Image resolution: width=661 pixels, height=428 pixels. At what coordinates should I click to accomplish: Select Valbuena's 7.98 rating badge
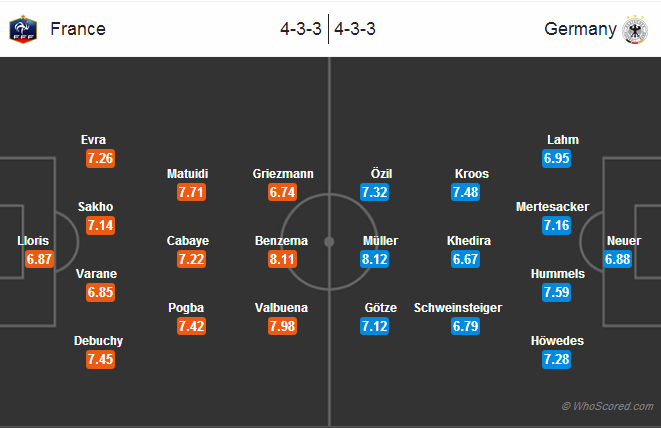(x=282, y=326)
